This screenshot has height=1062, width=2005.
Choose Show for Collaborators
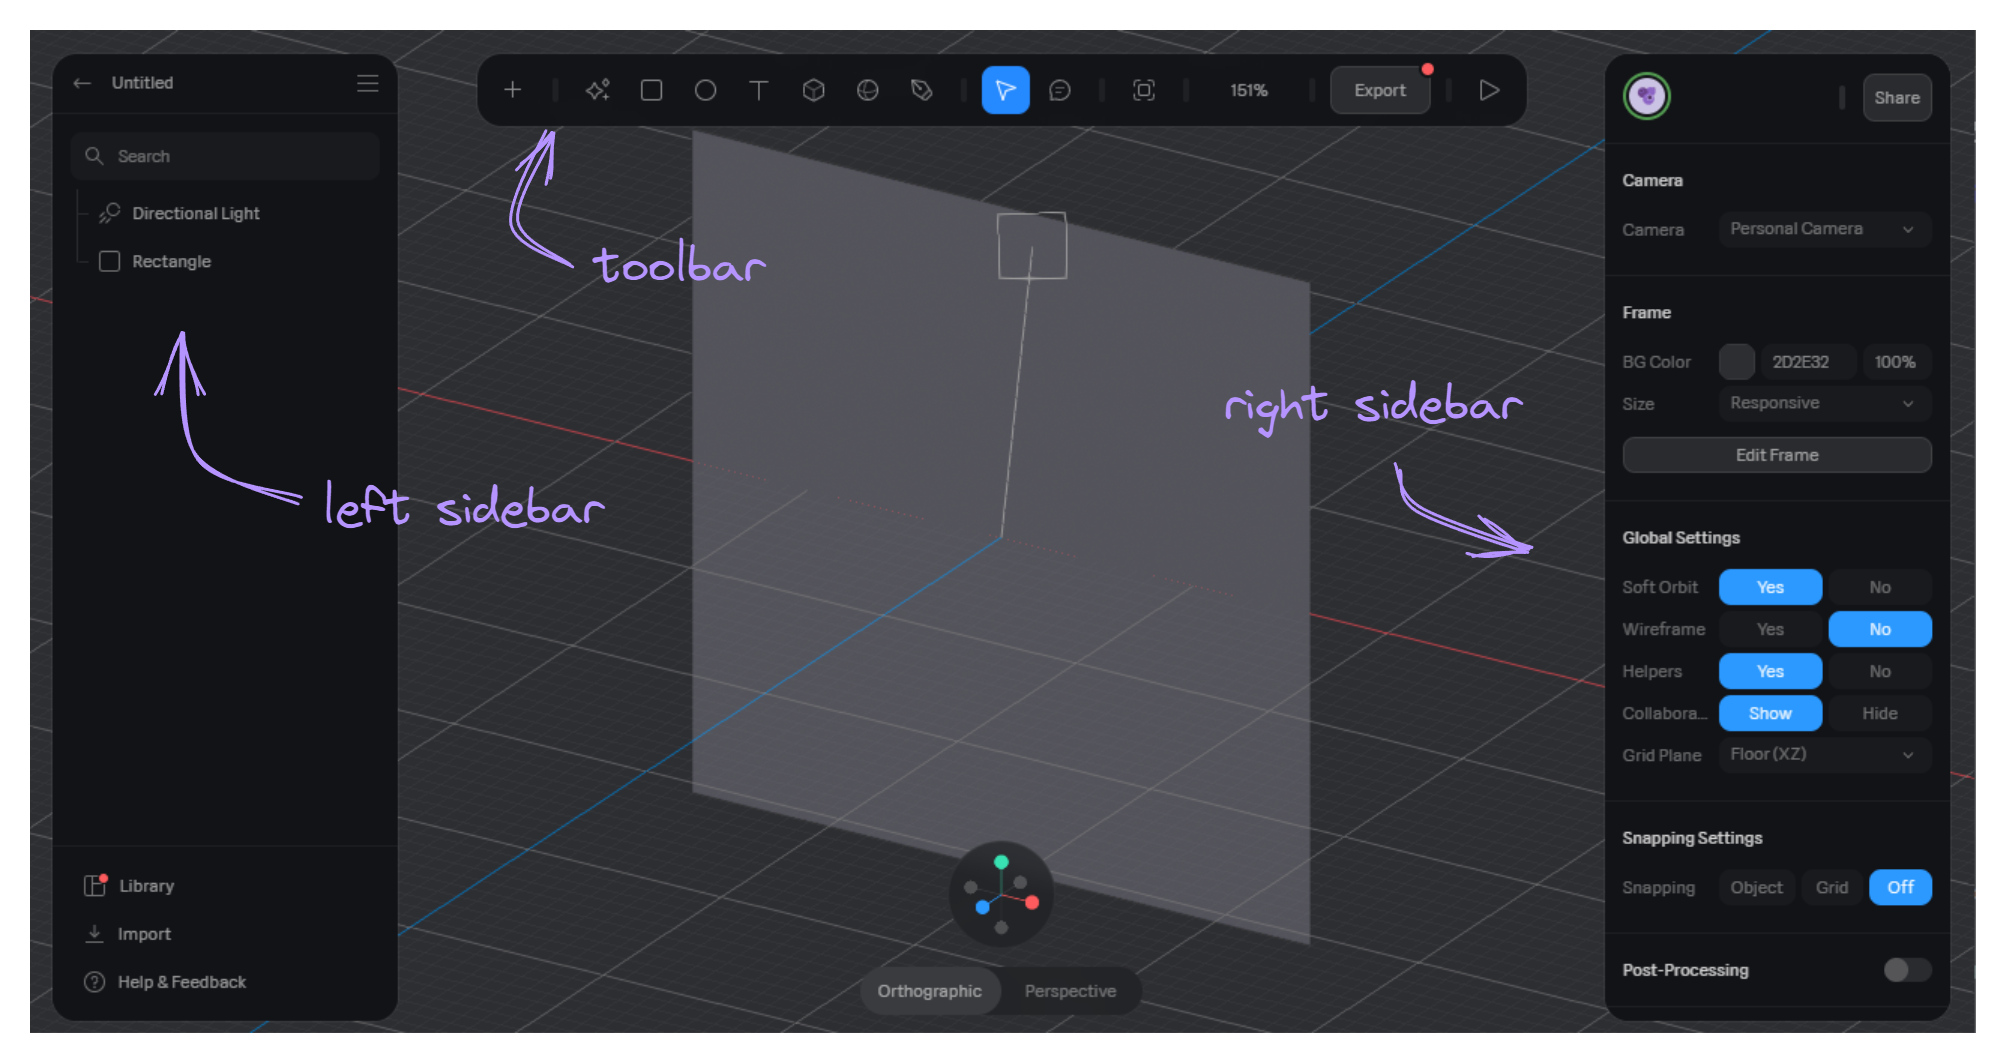[x=1770, y=713]
